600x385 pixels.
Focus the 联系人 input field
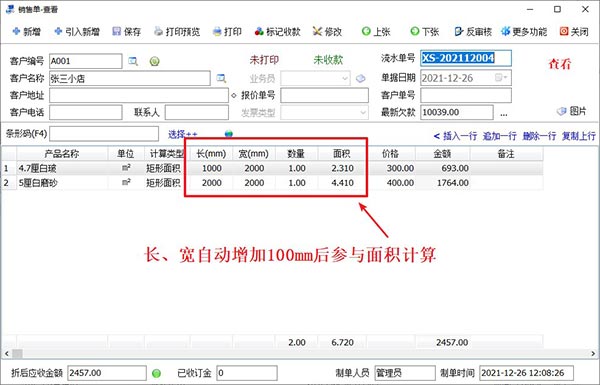point(197,113)
